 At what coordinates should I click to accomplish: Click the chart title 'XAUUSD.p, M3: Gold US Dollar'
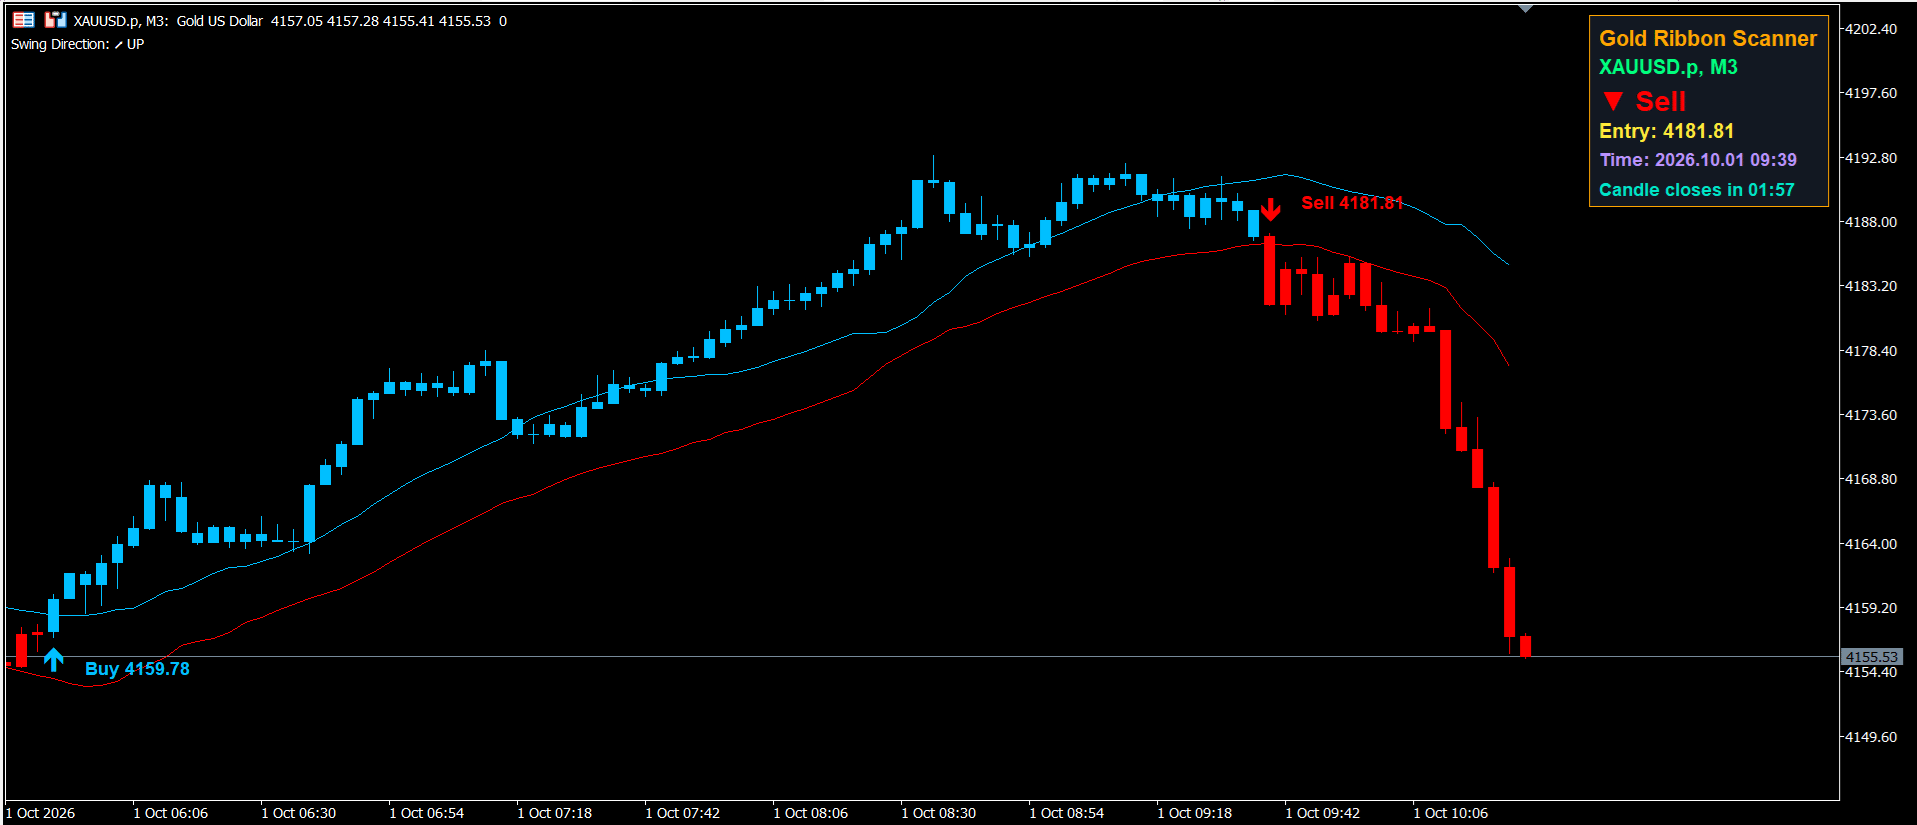[168, 20]
